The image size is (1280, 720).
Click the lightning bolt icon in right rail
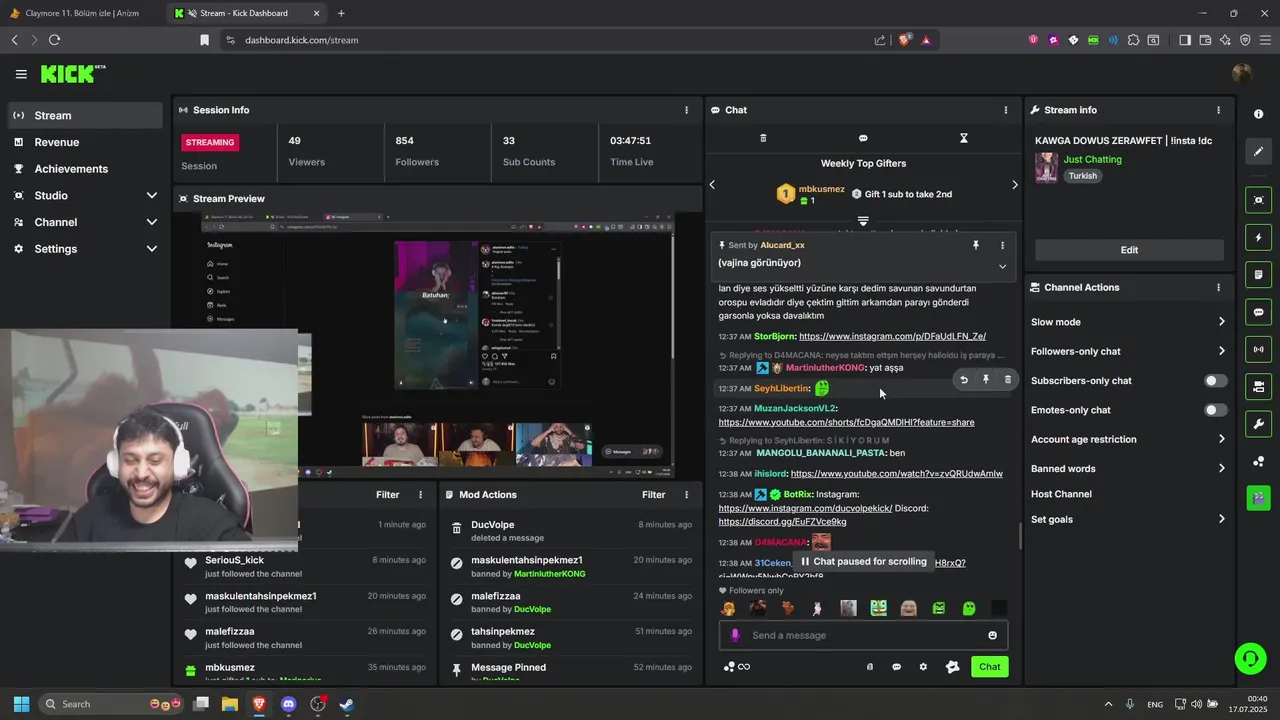click(1258, 238)
